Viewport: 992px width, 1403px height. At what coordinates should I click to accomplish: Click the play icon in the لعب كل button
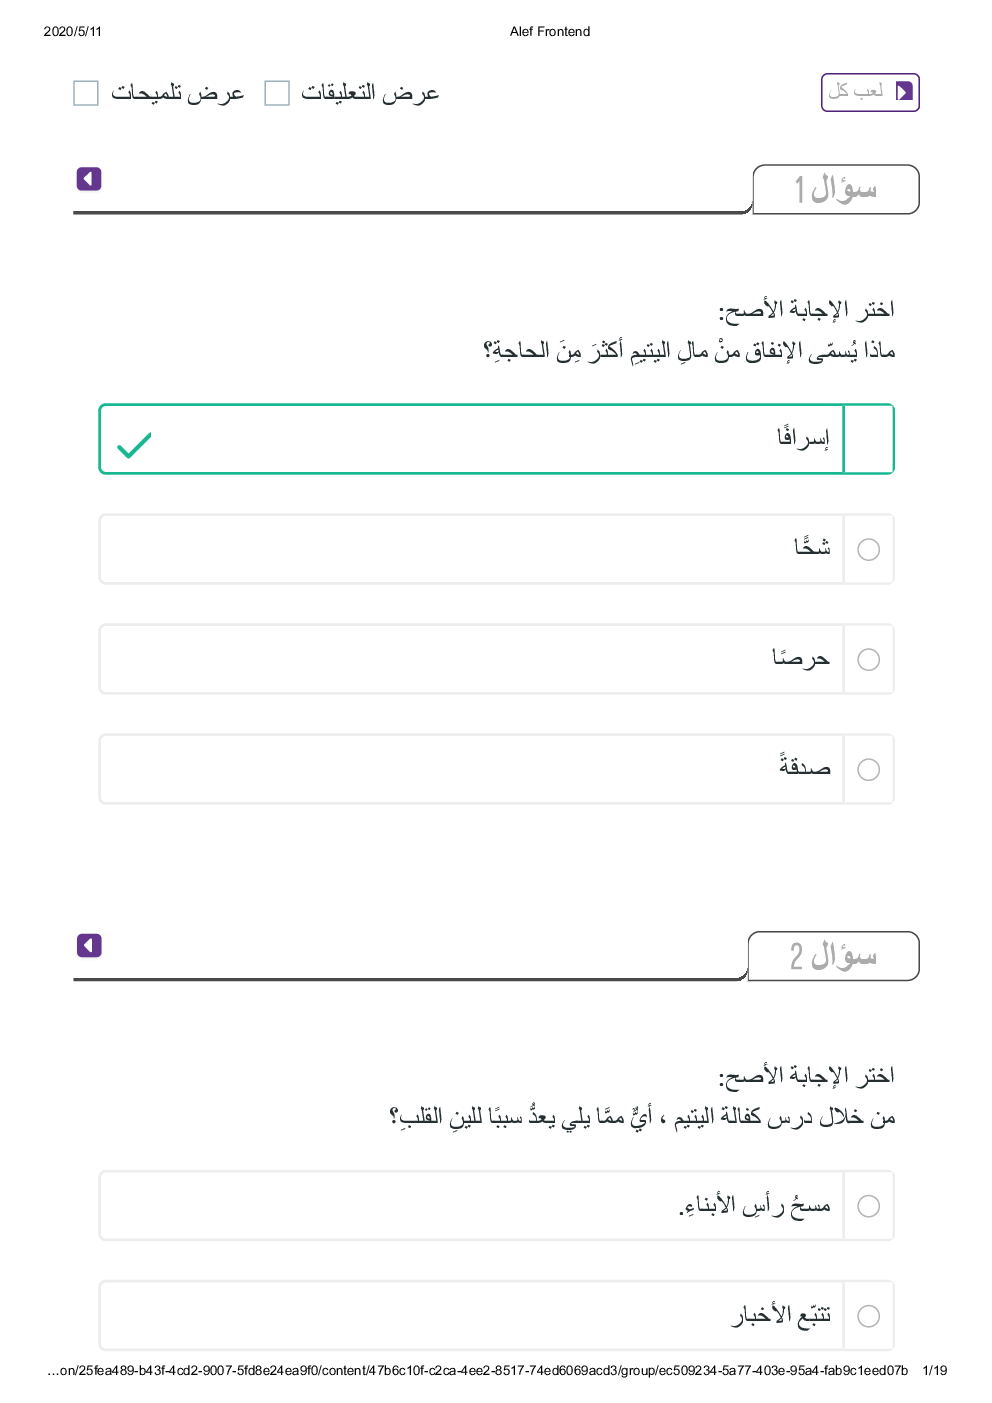point(904,92)
